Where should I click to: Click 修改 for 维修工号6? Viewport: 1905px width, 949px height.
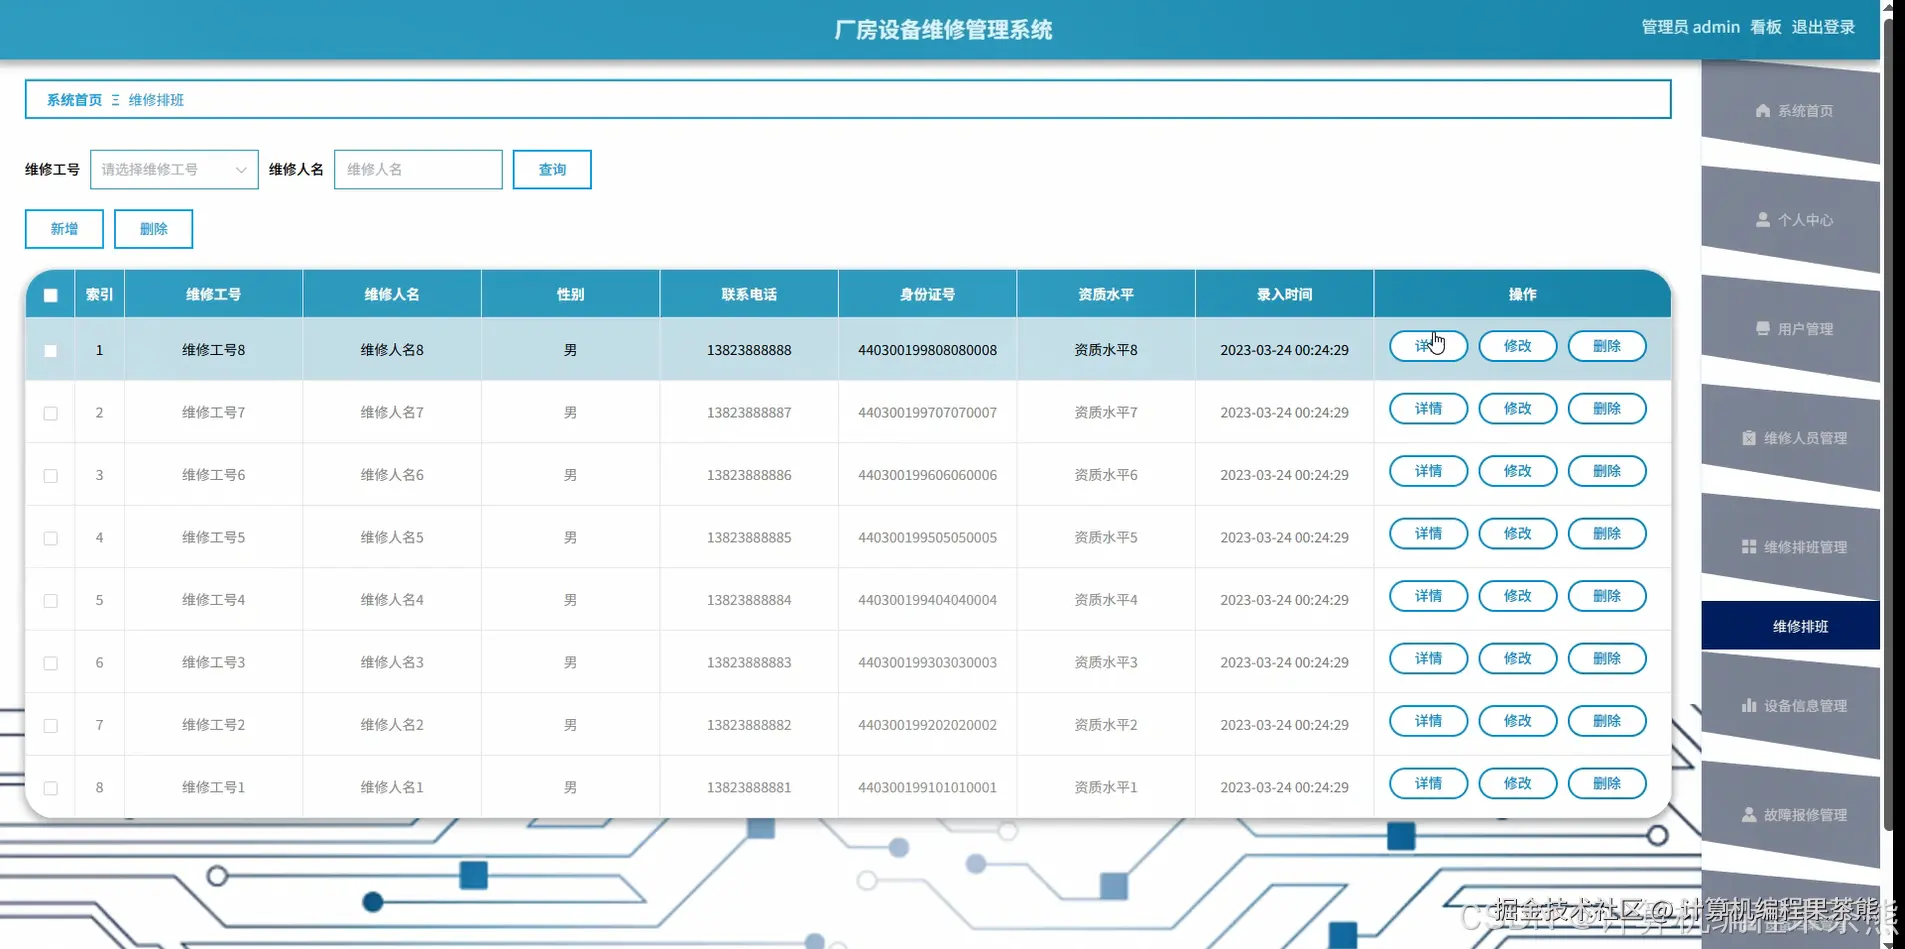[x=1517, y=471]
